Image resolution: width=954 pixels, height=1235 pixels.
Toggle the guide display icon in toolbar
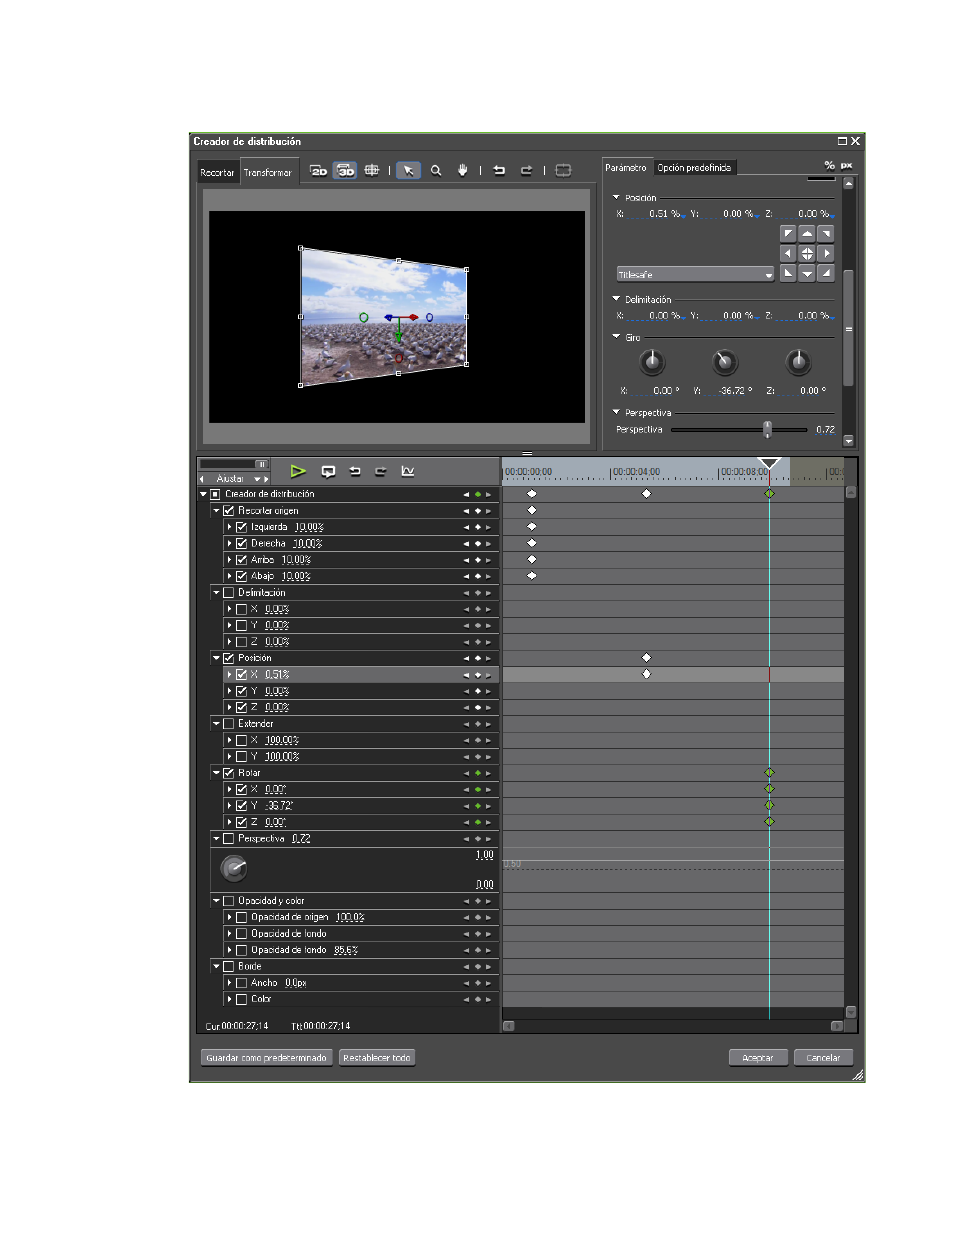(x=372, y=170)
